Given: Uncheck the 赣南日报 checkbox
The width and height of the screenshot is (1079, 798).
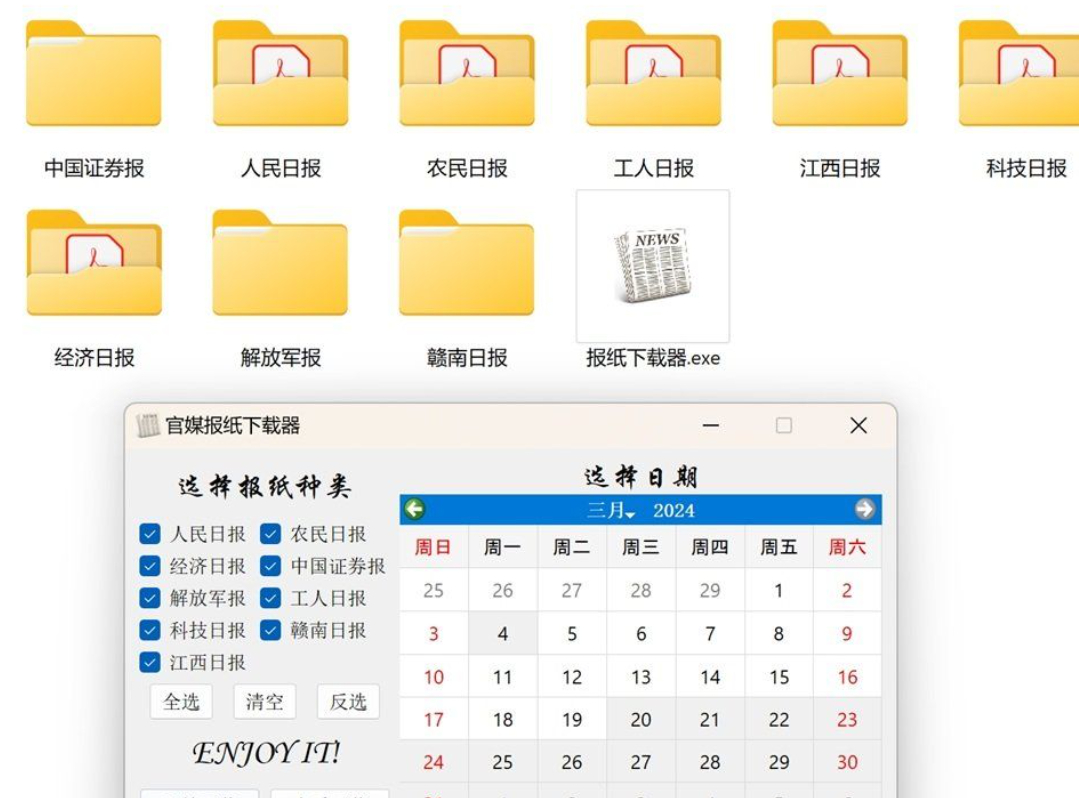Looking at the screenshot, I should pos(270,630).
